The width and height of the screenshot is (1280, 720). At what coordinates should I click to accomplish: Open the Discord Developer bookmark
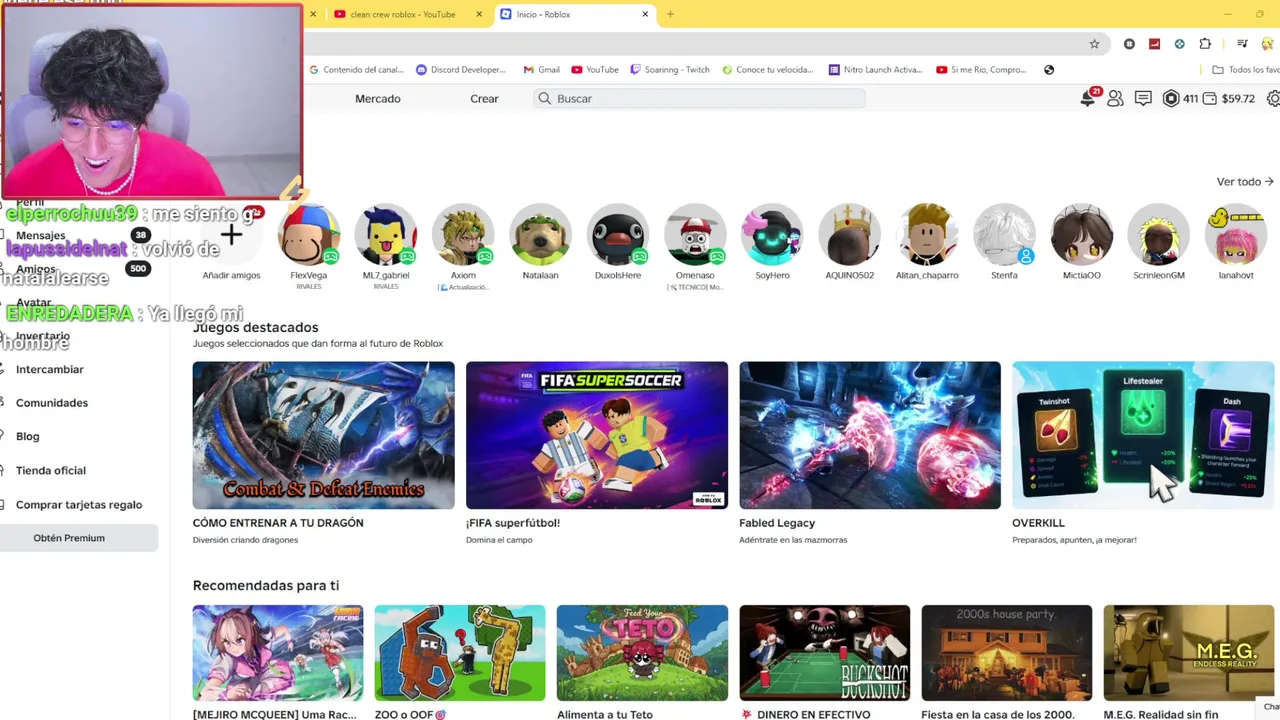(x=461, y=70)
